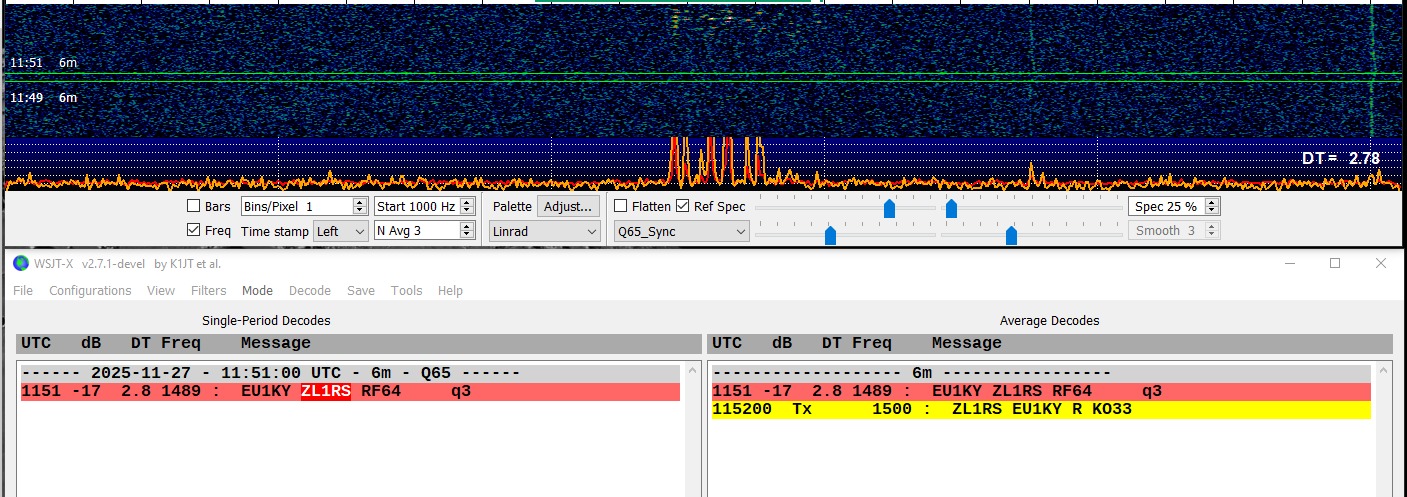Click the palette Adjust... button
Image resolution: width=1407 pixels, height=497 pixels.
568,207
